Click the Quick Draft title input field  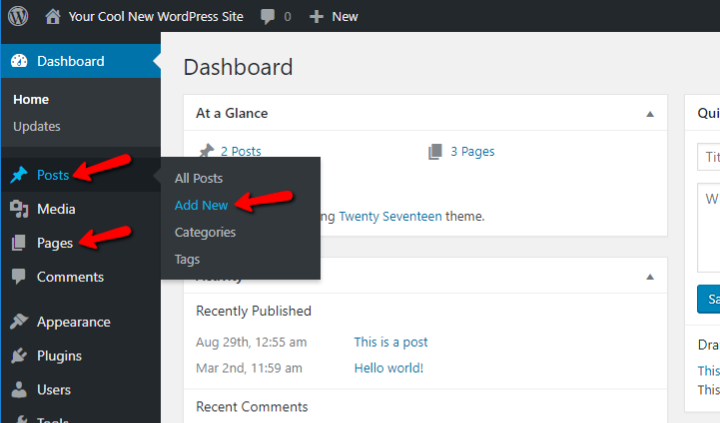point(709,157)
